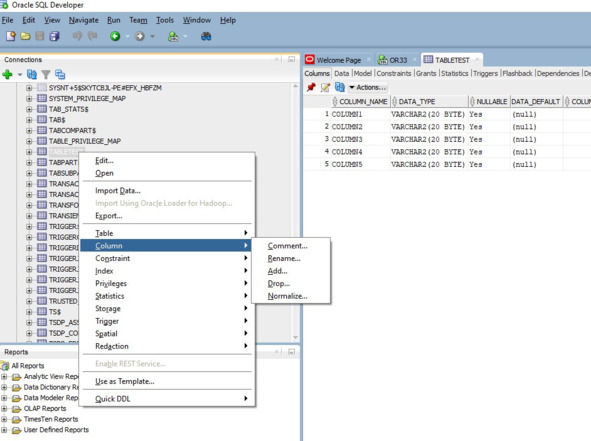This screenshot has width=591, height=441.
Task: Open the Constraint submenu entry
Action: click(167, 258)
